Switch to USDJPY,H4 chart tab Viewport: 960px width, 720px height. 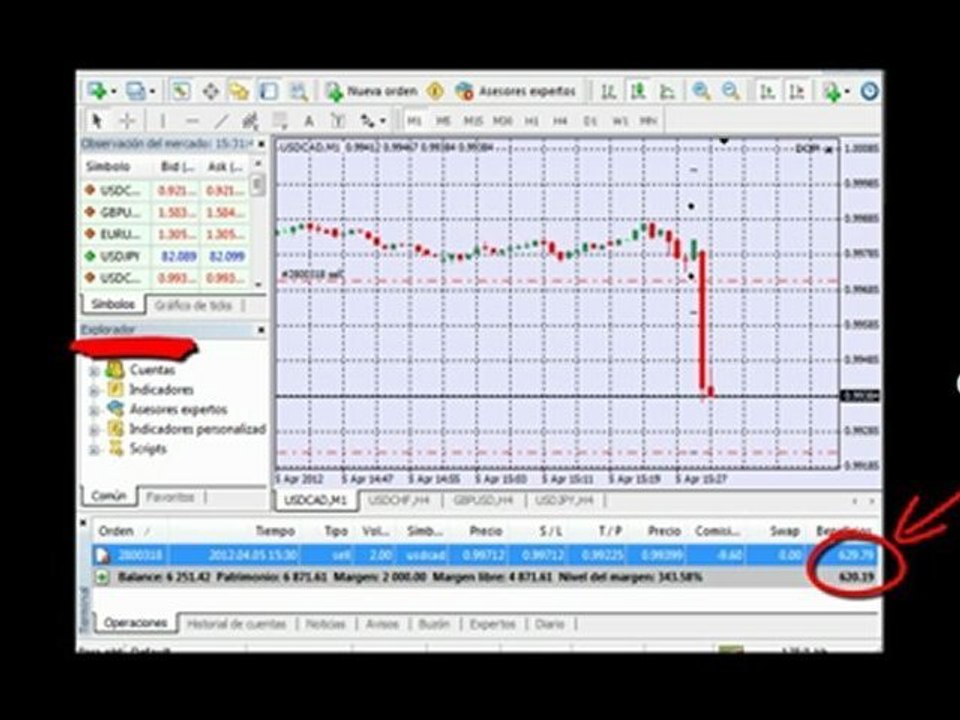coord(564,501)
